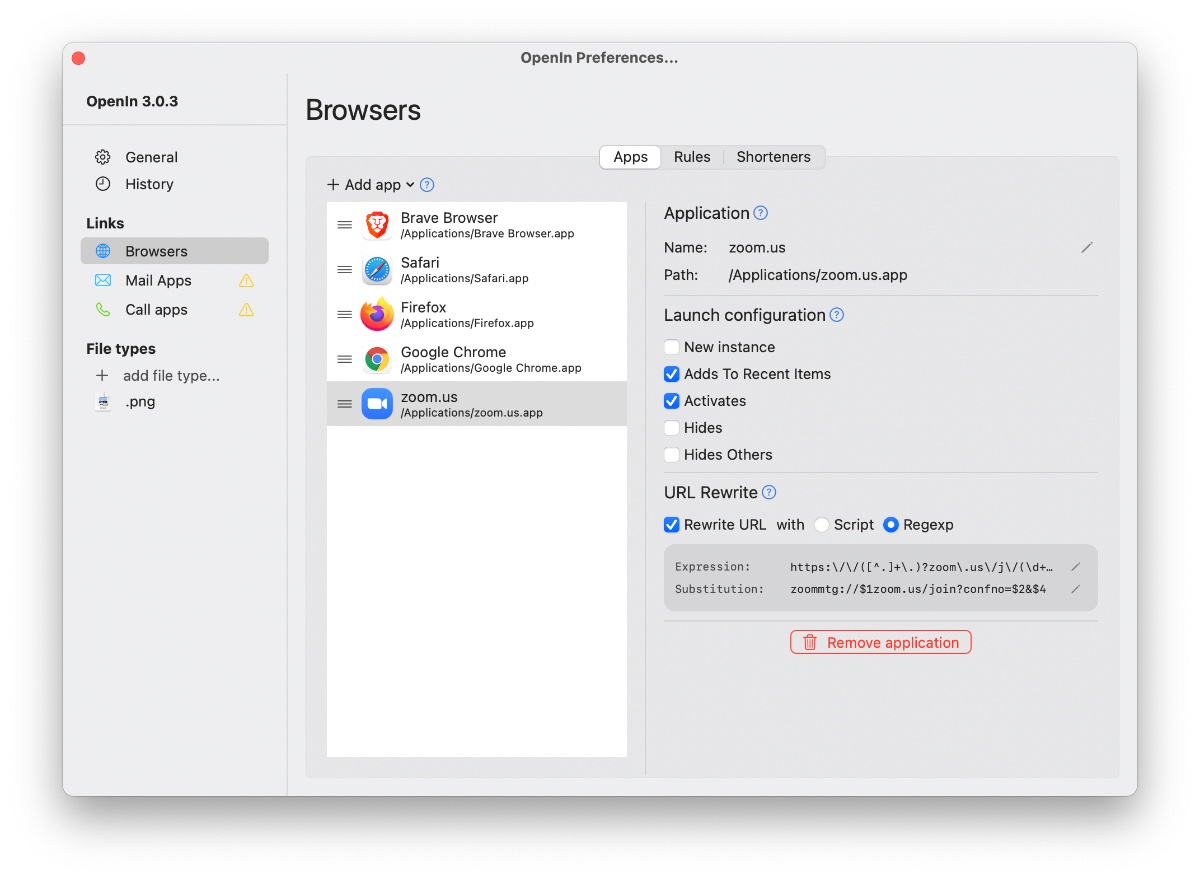The image size is (1200, 879).
Task: Close the OpenIn Preferences window
Action: coord(79,59)
